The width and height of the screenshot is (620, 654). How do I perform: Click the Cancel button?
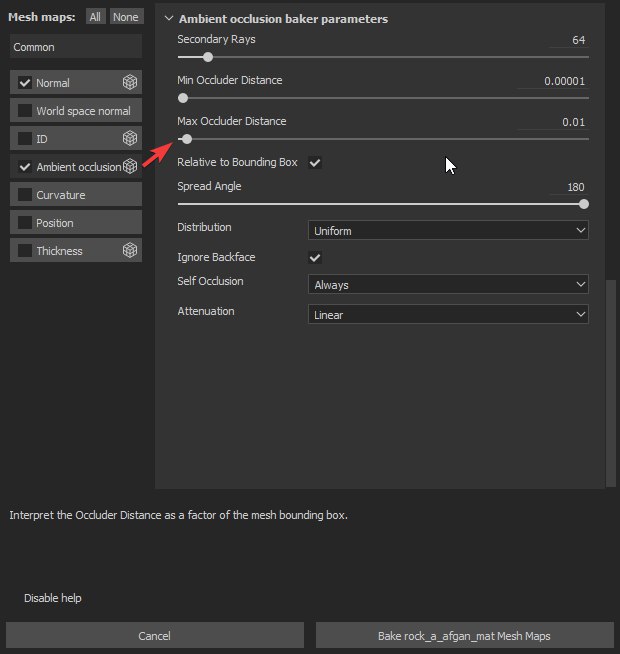[x=154, y=635]
